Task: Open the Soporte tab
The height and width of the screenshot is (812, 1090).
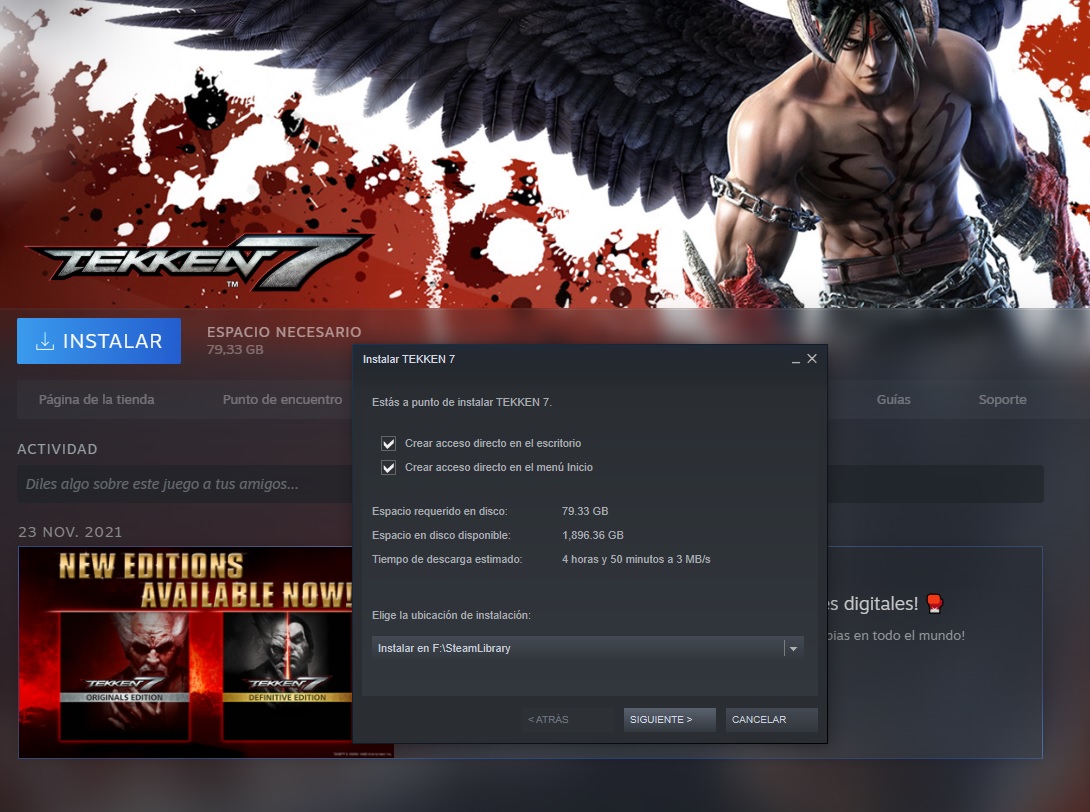Action: pos(1002,400)
